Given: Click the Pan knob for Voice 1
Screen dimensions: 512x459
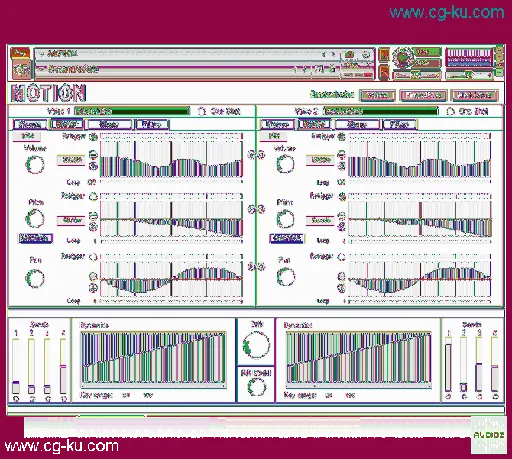Looking at the screenshot, I should (35, 278).
